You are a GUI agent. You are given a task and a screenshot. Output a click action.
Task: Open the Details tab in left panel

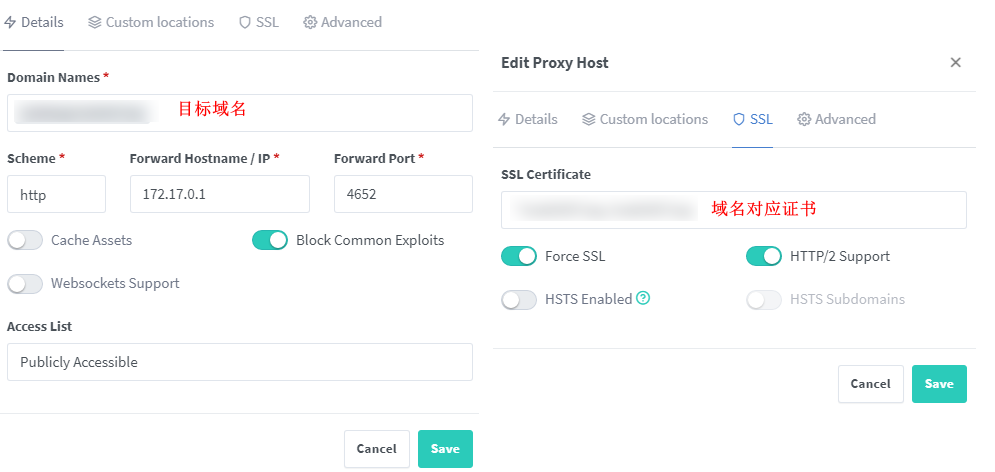click(x=34, y=22)
